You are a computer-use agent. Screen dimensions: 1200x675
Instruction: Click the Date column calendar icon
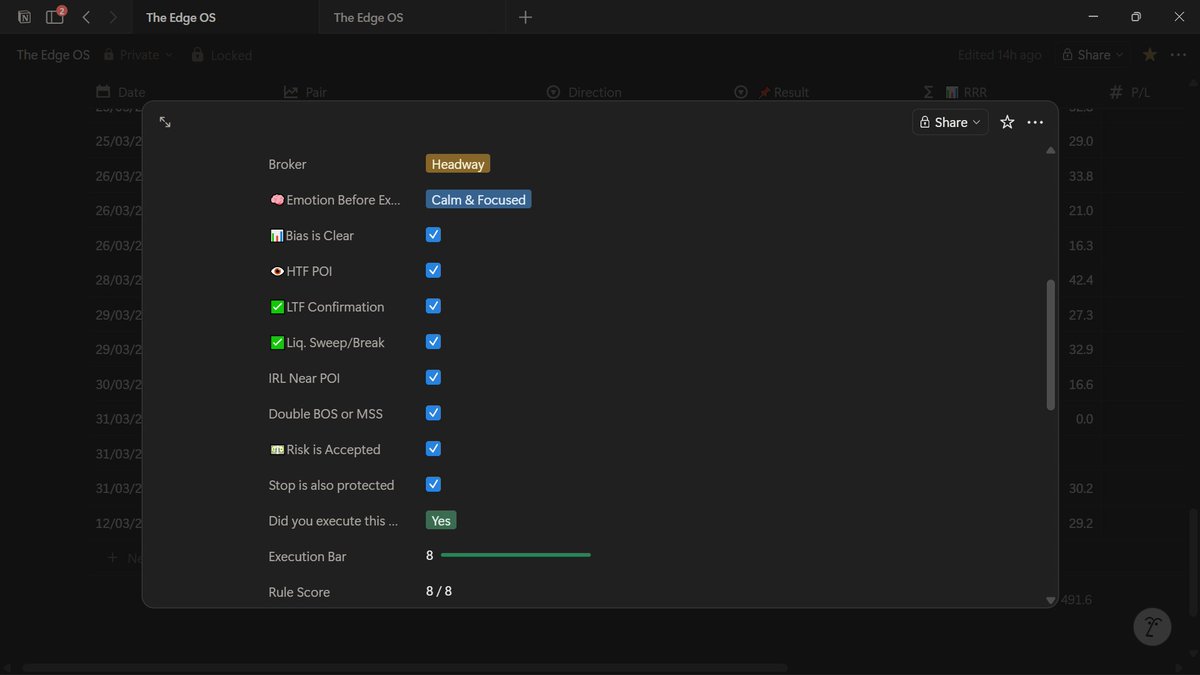(x=103, y=92)
